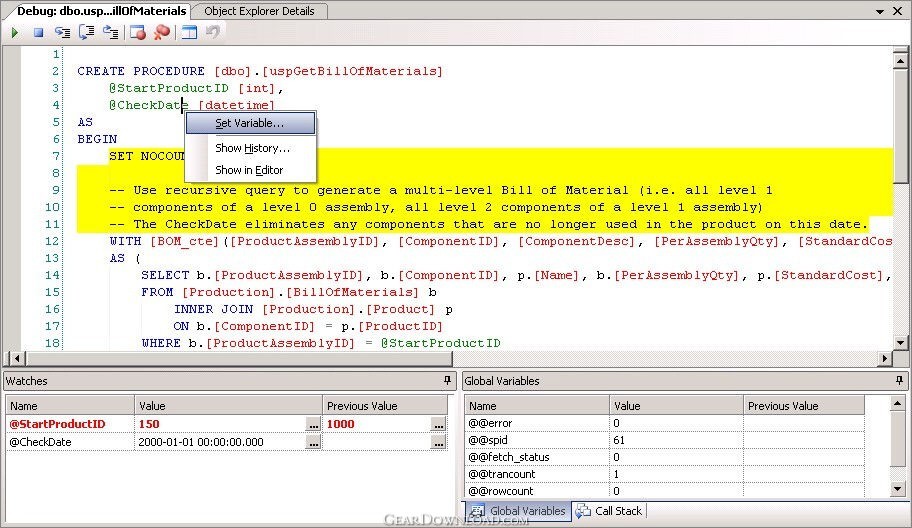Click Global Variables Value column header
Viewport: 912px width, 528px height.
click(676, 406)
